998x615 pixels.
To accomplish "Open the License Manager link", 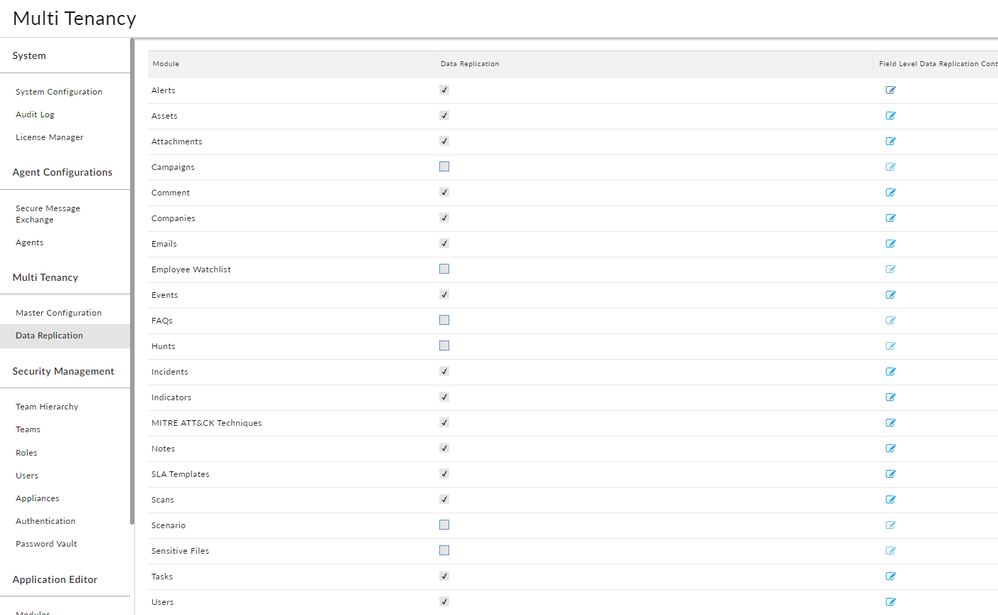I will point(49,137).
